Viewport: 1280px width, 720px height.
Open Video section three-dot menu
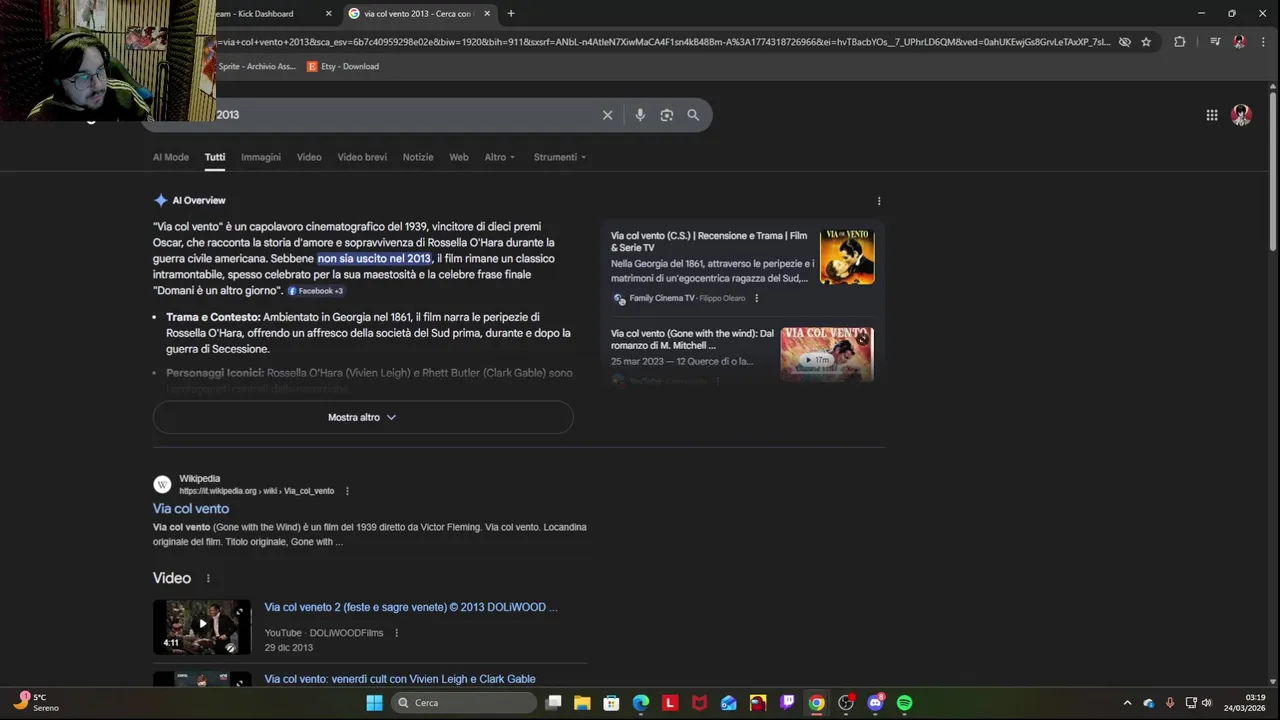pos(208,579)
